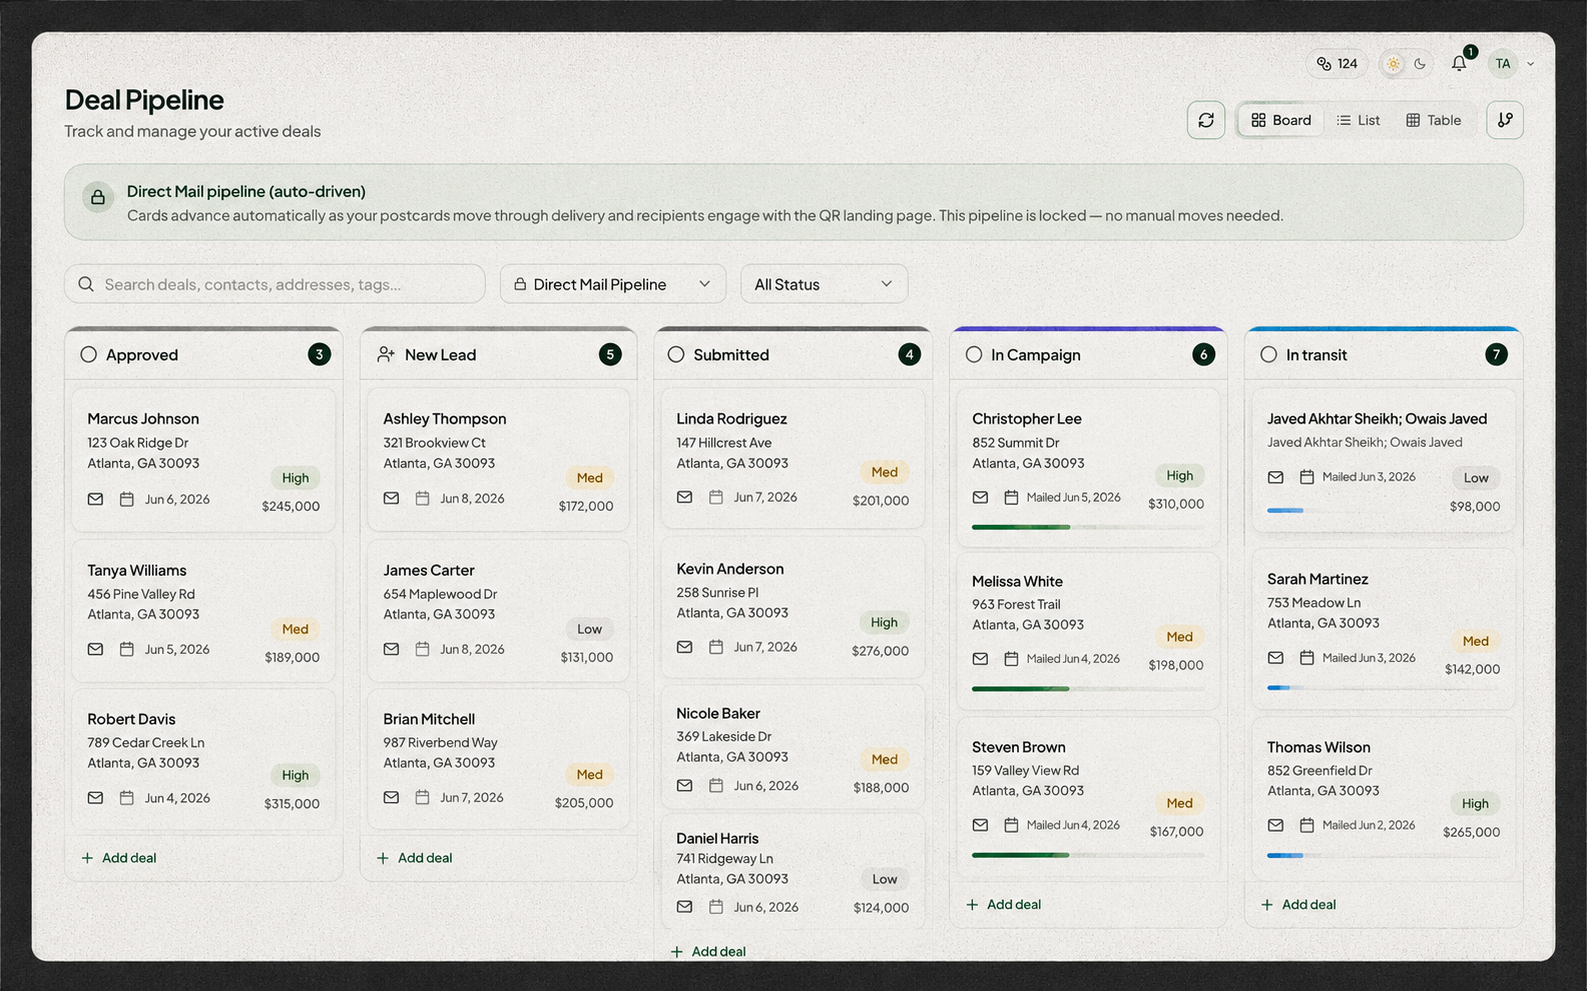Click Christopher Lee campaign progress bar
The width and height of the screenshot is (1587, 991).
click(x=1088, y=527)
